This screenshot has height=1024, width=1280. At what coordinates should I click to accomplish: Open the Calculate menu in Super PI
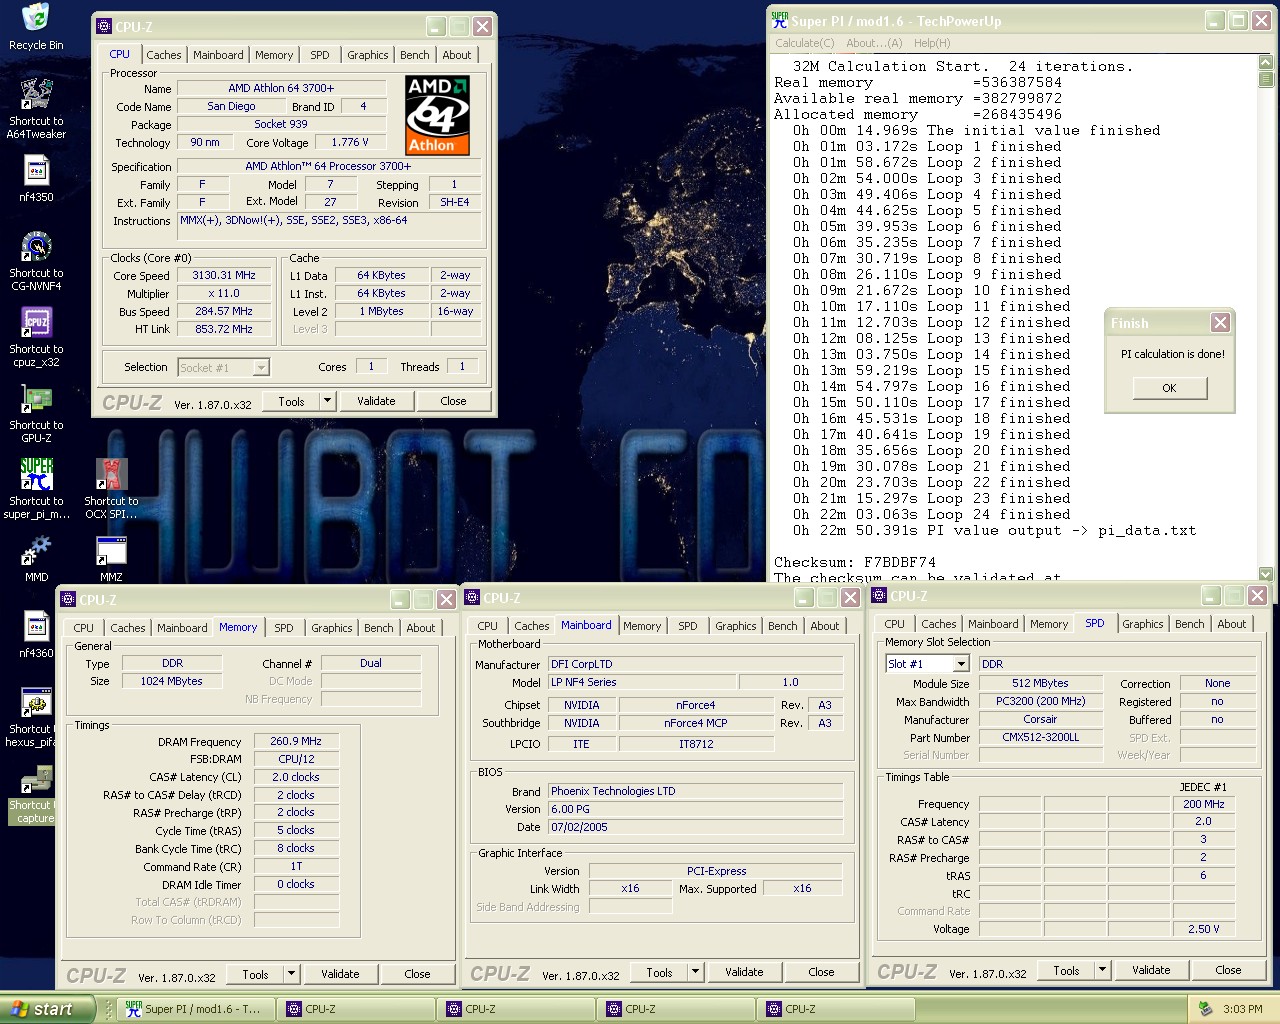pyautogui.click(x=804, y=43)
